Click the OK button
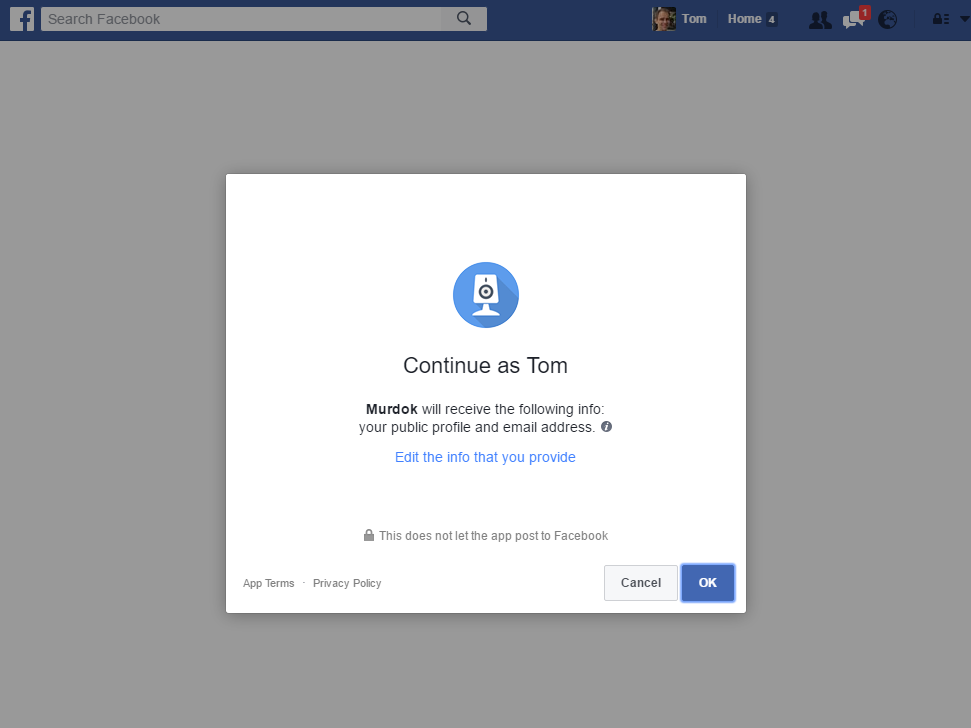Viewport: 971px width, 728px height. [x=708, y=583]
